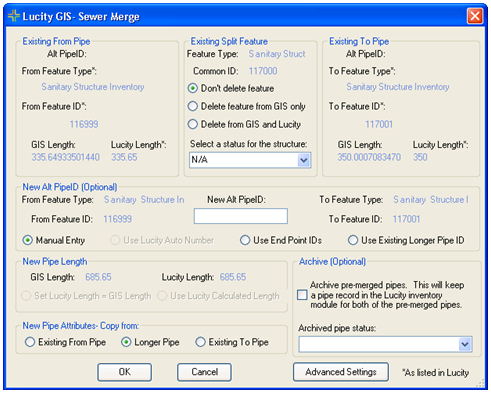This screenshot has height=394, width=491.
Task: Click the Lucity GIS title bar icon
Action: coord(14,16)
